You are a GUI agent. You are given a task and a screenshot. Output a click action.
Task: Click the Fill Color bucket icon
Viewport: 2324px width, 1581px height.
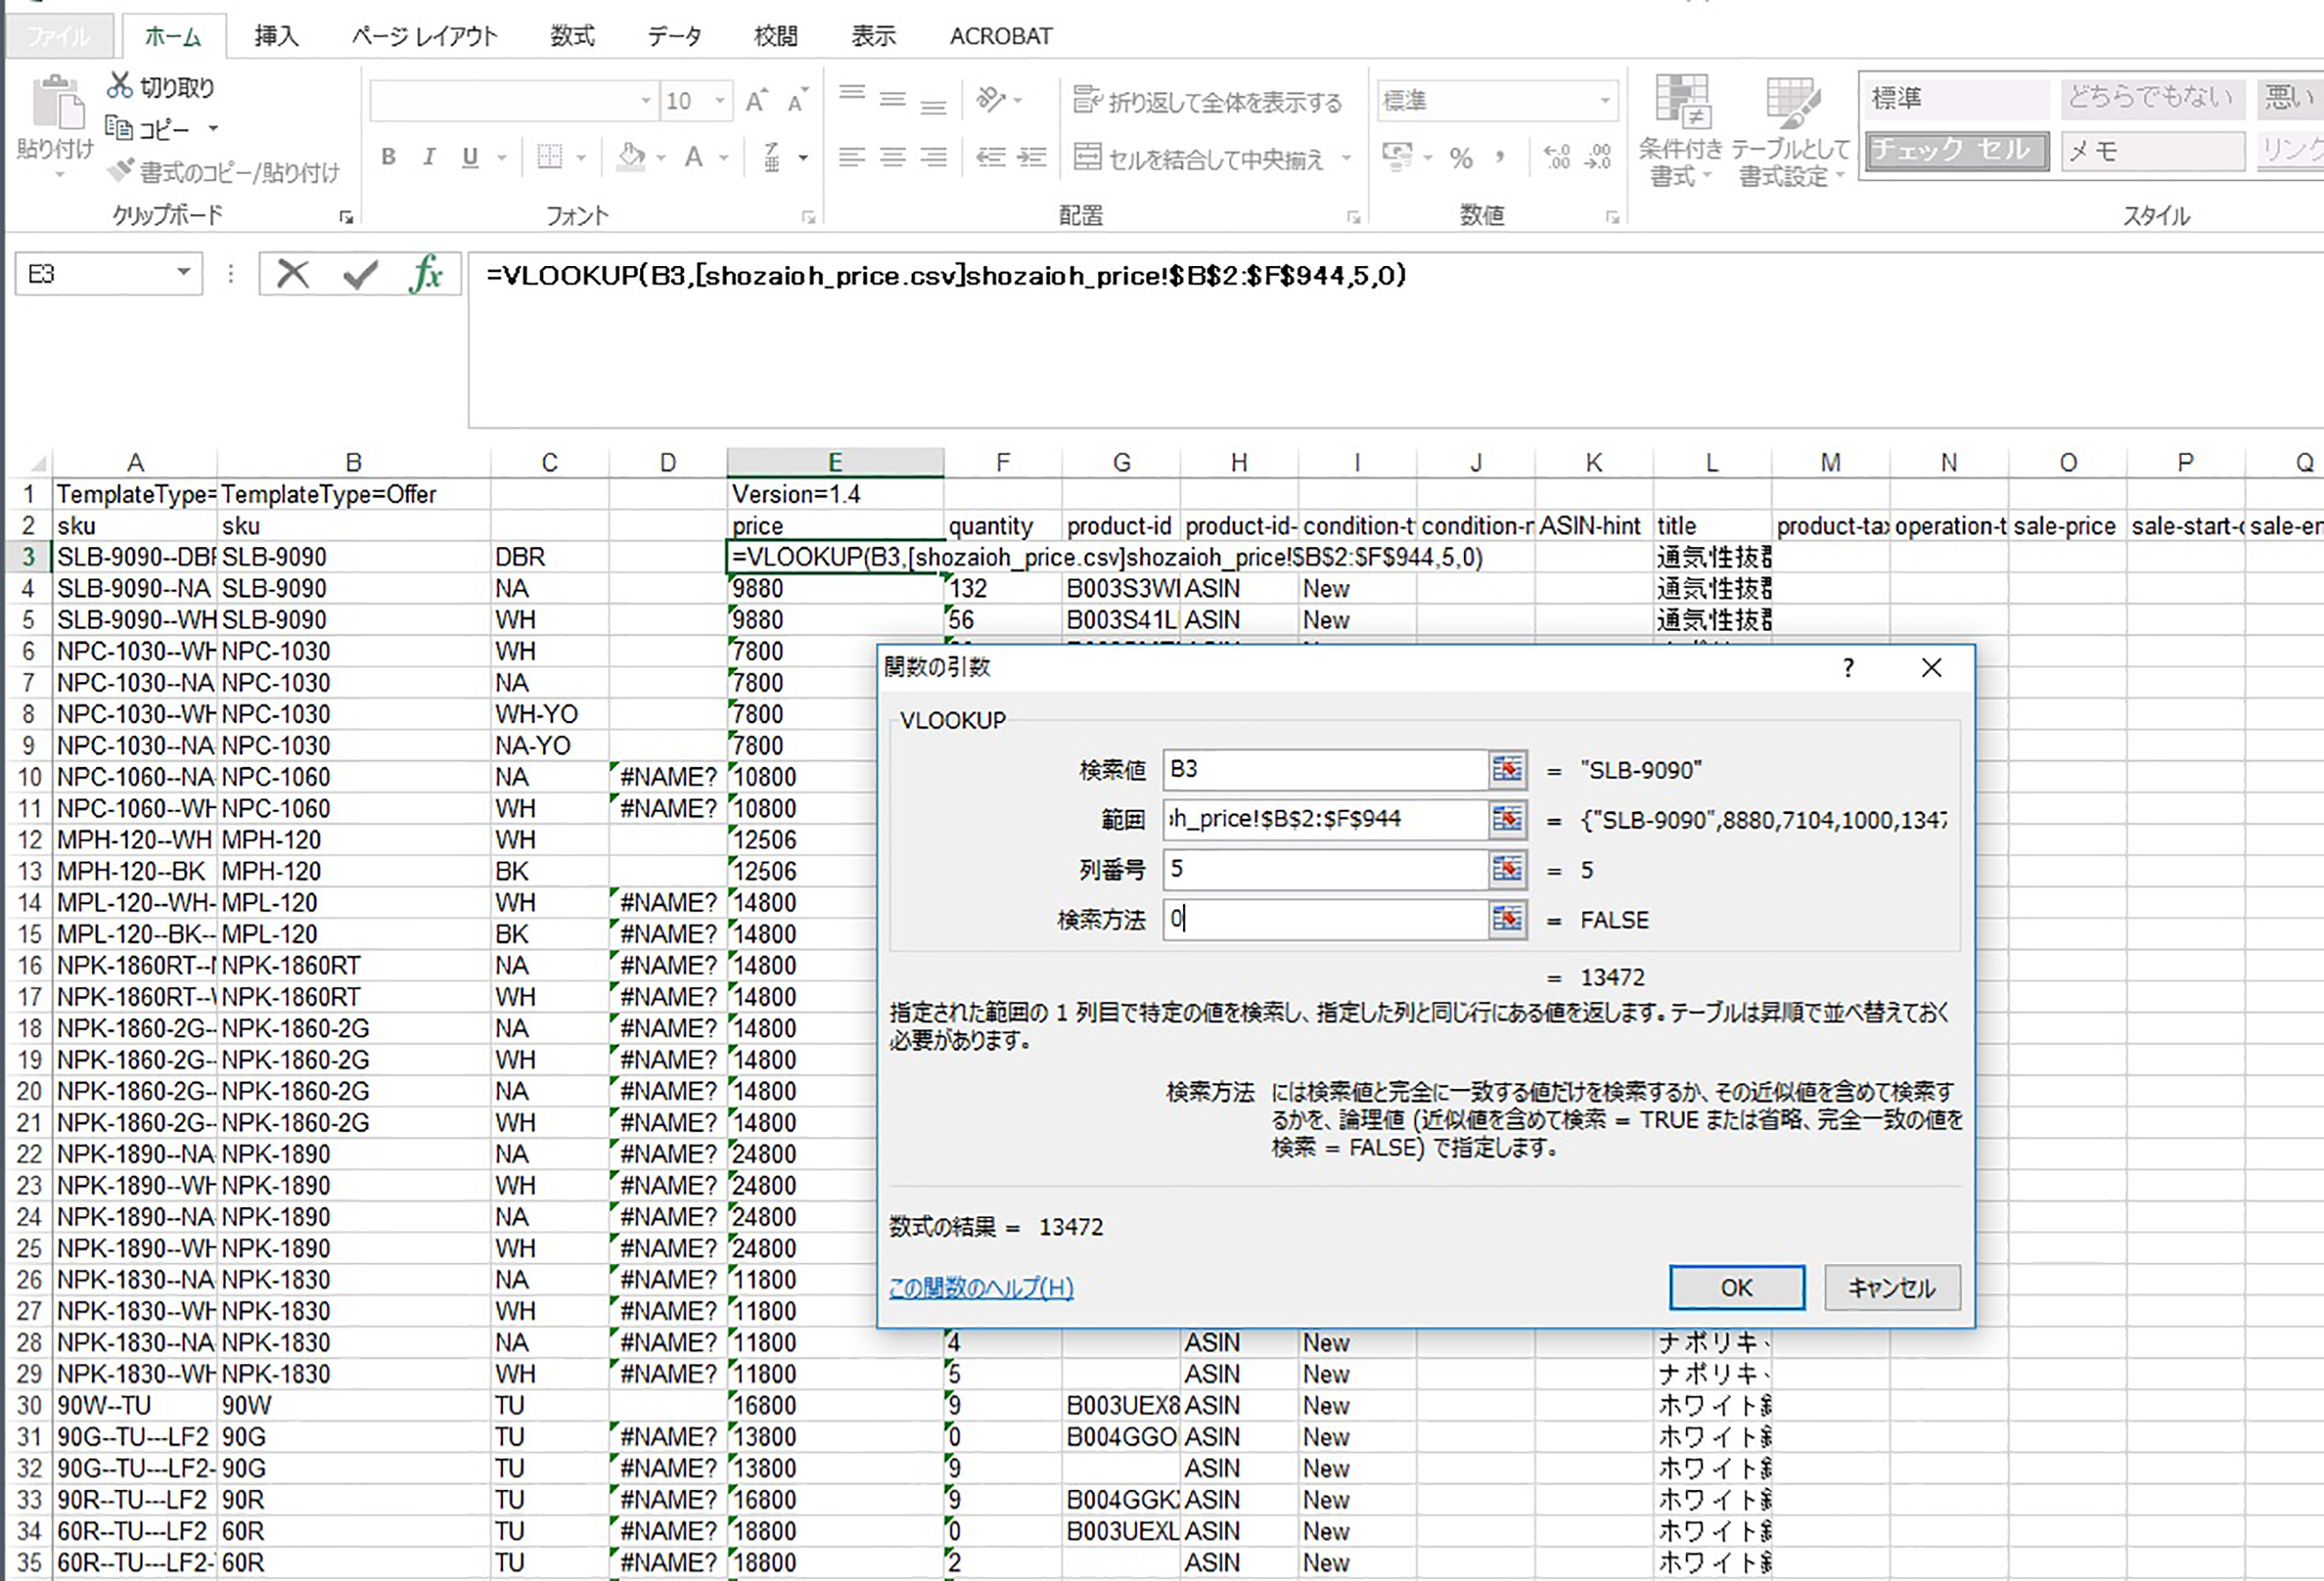click(x=631, y=157)
